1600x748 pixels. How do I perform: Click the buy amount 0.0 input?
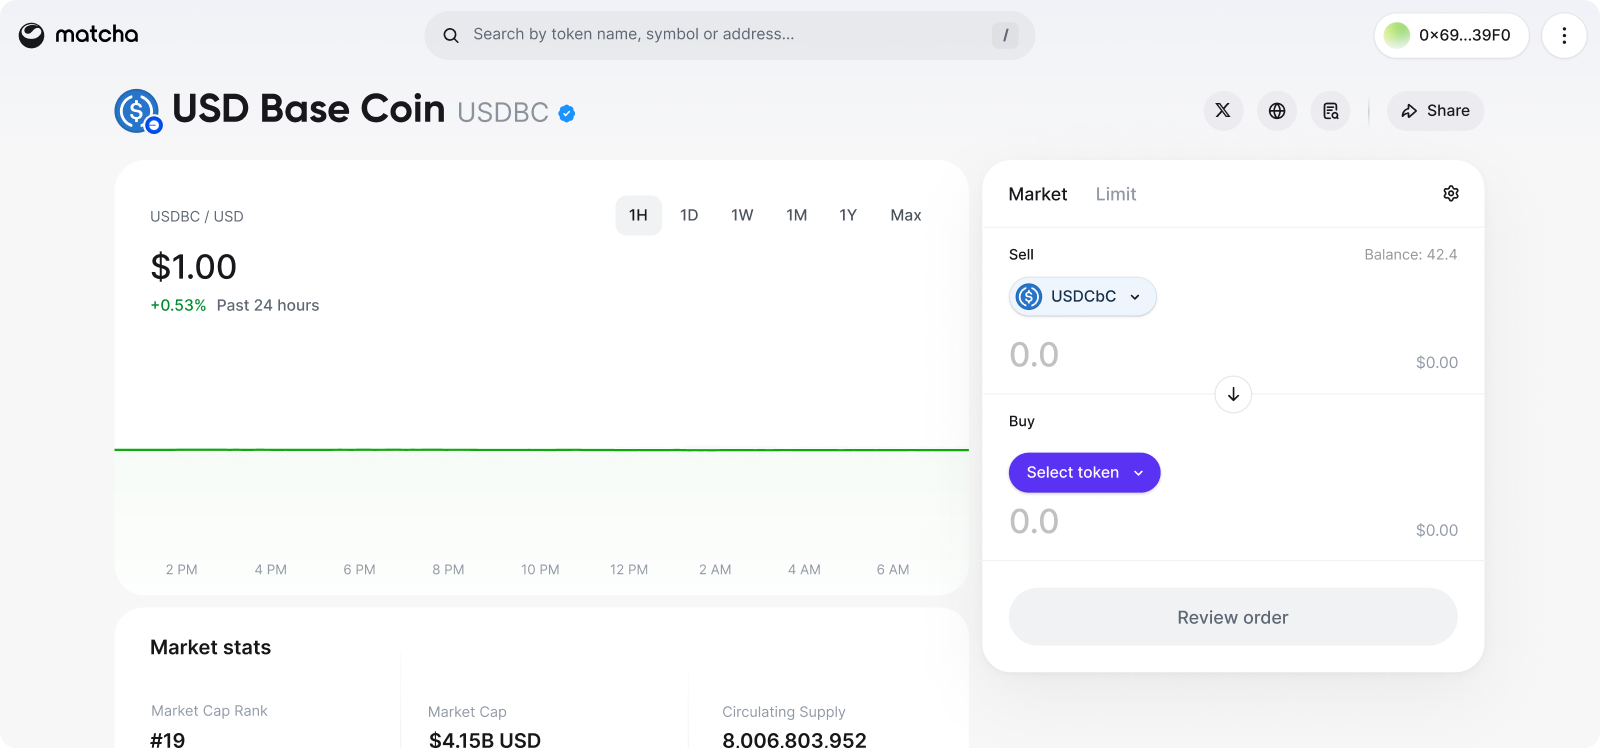point(1034,522)
